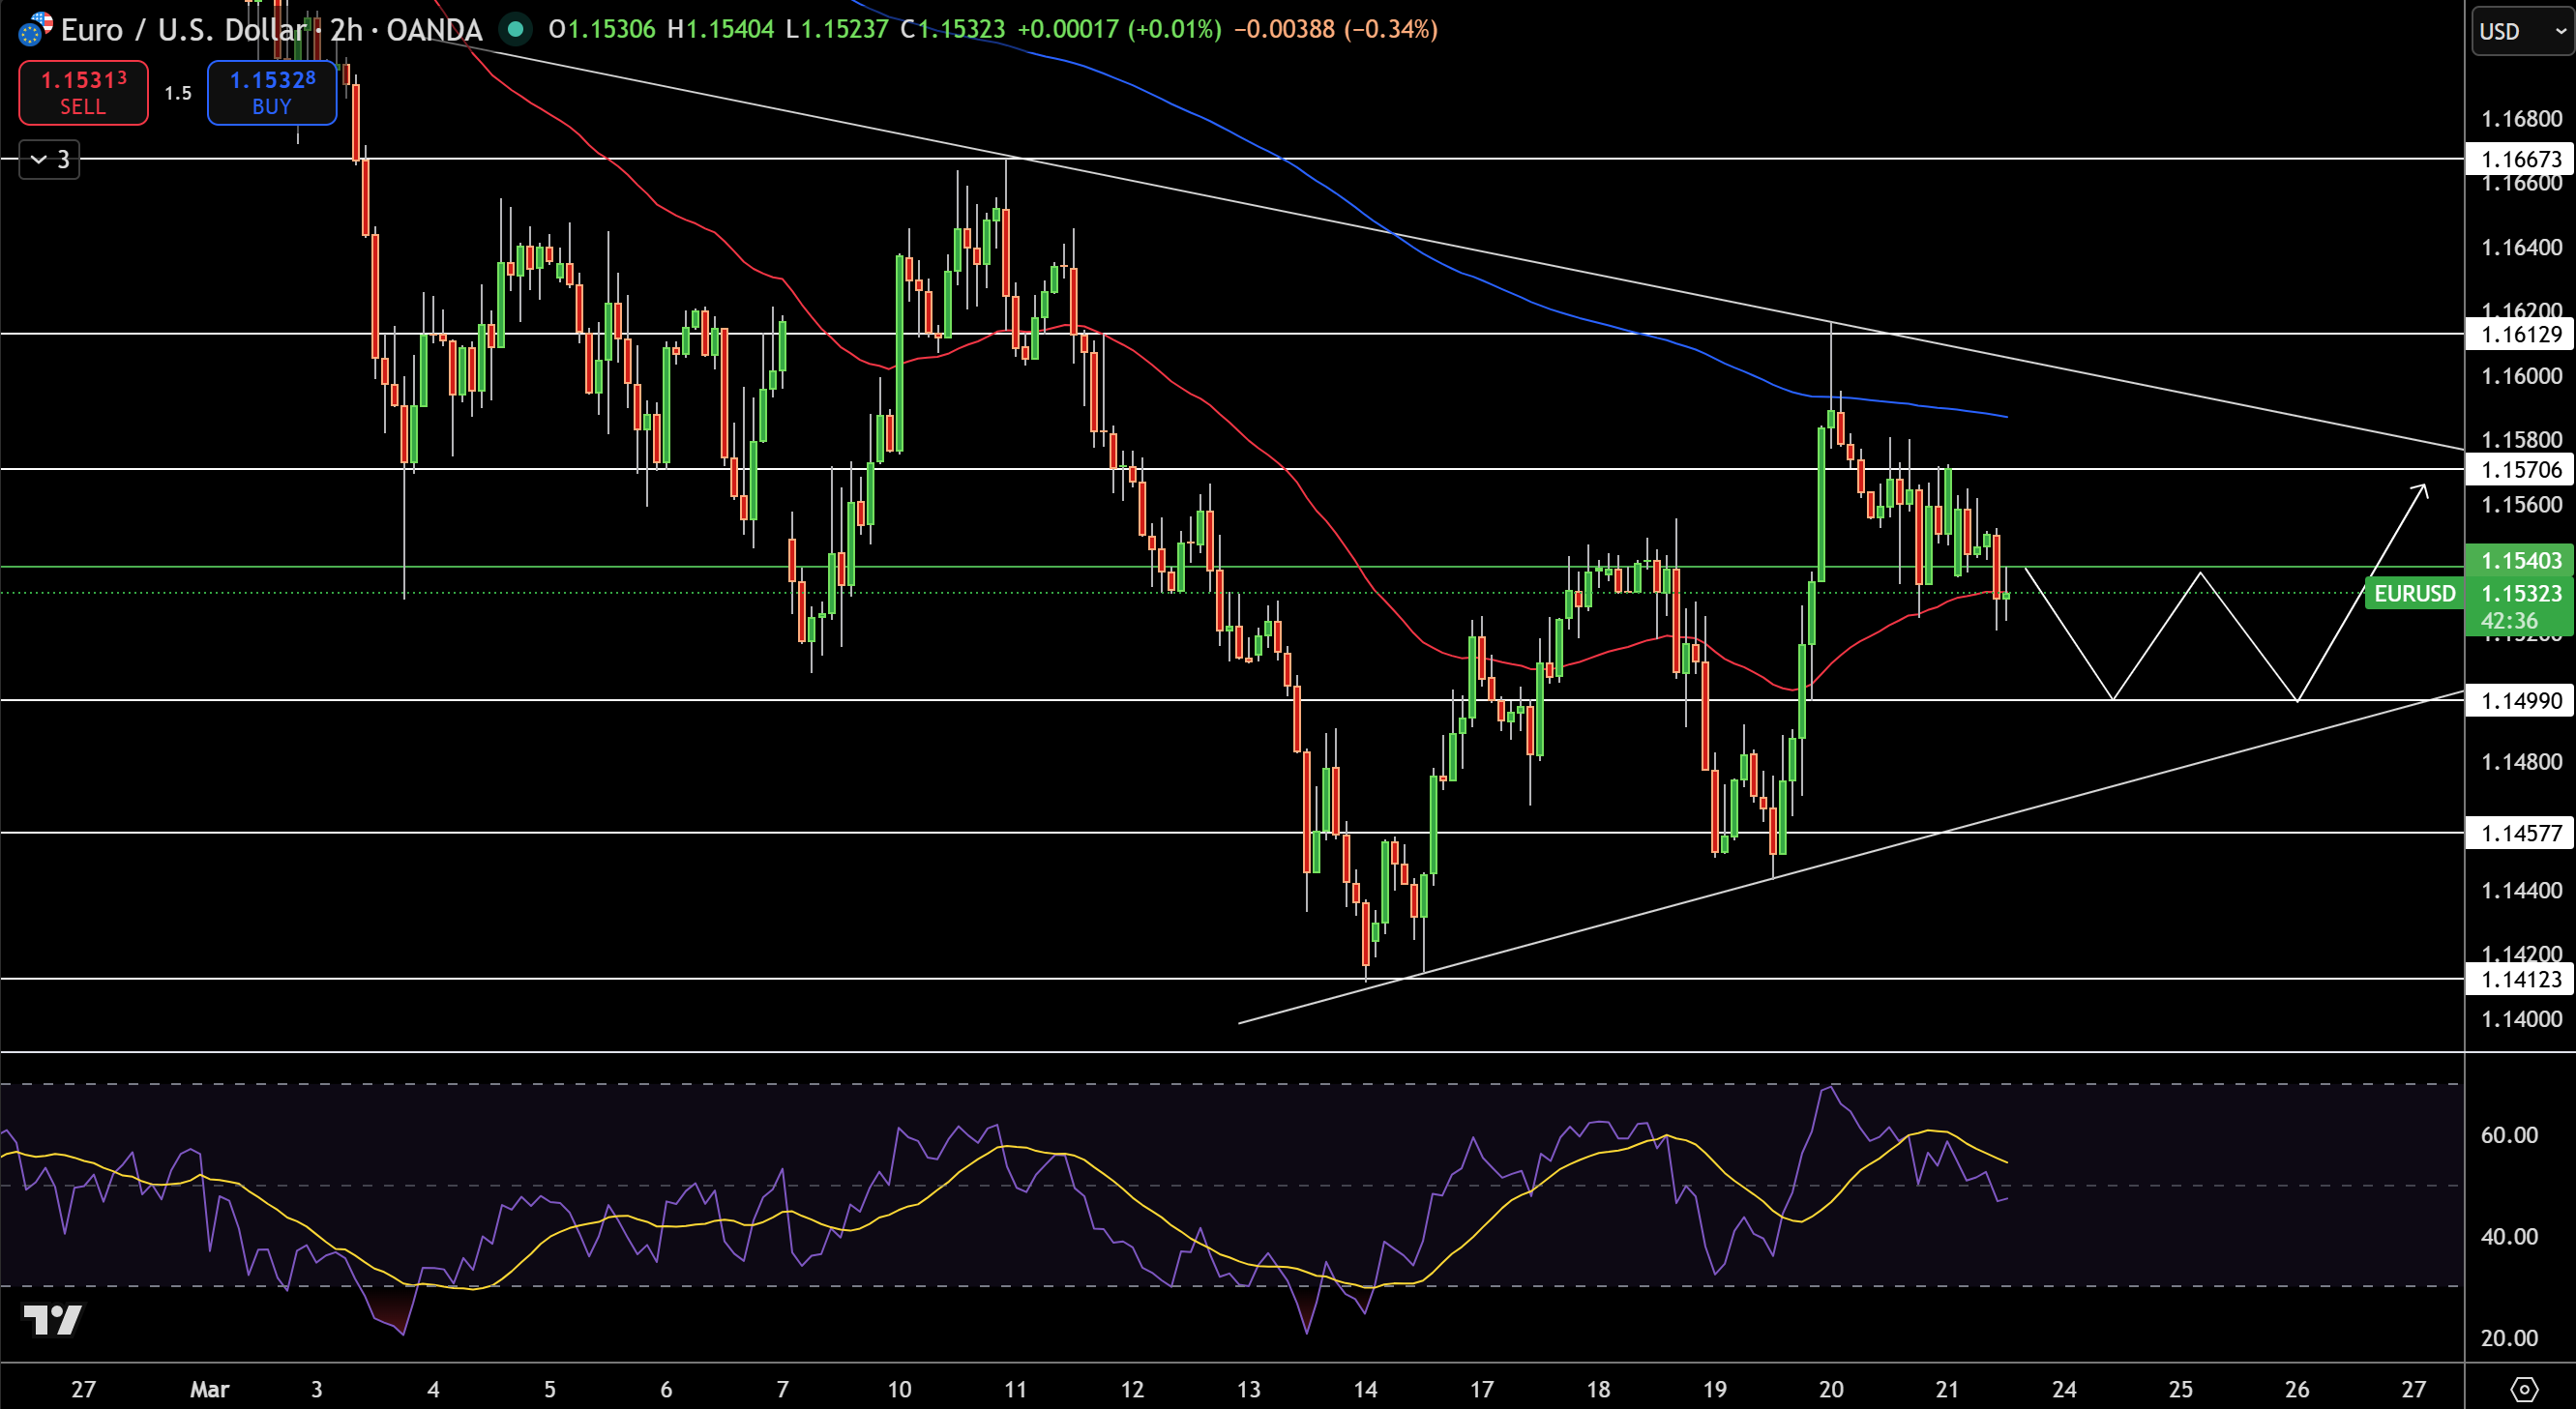Select the 1.14123 price level label
Image resolution: width=2576 pixels, height=1409 pixels.
2521,979
